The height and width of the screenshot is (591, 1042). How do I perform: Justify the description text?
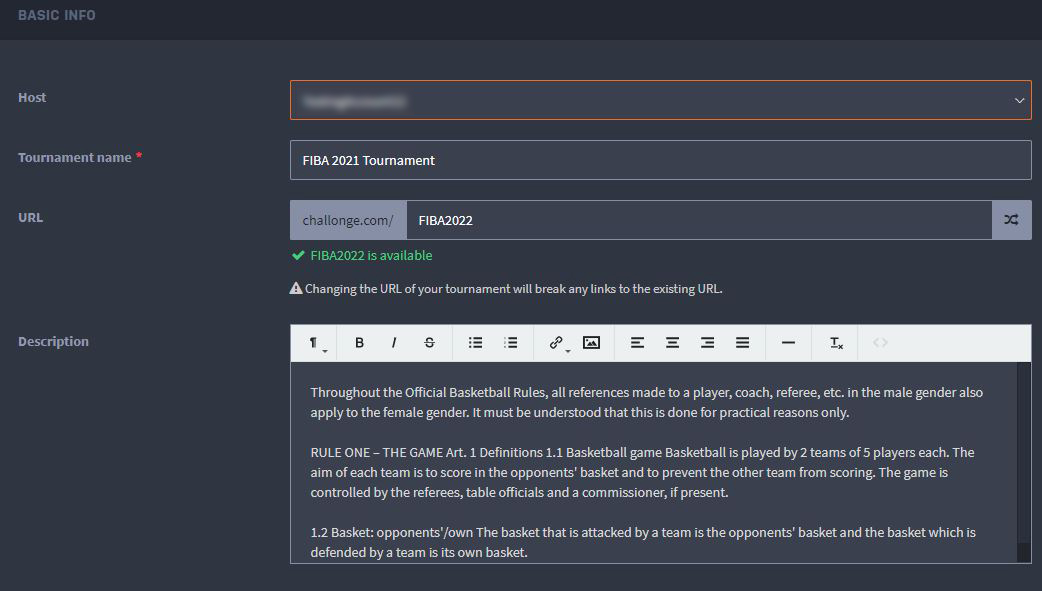742,342
